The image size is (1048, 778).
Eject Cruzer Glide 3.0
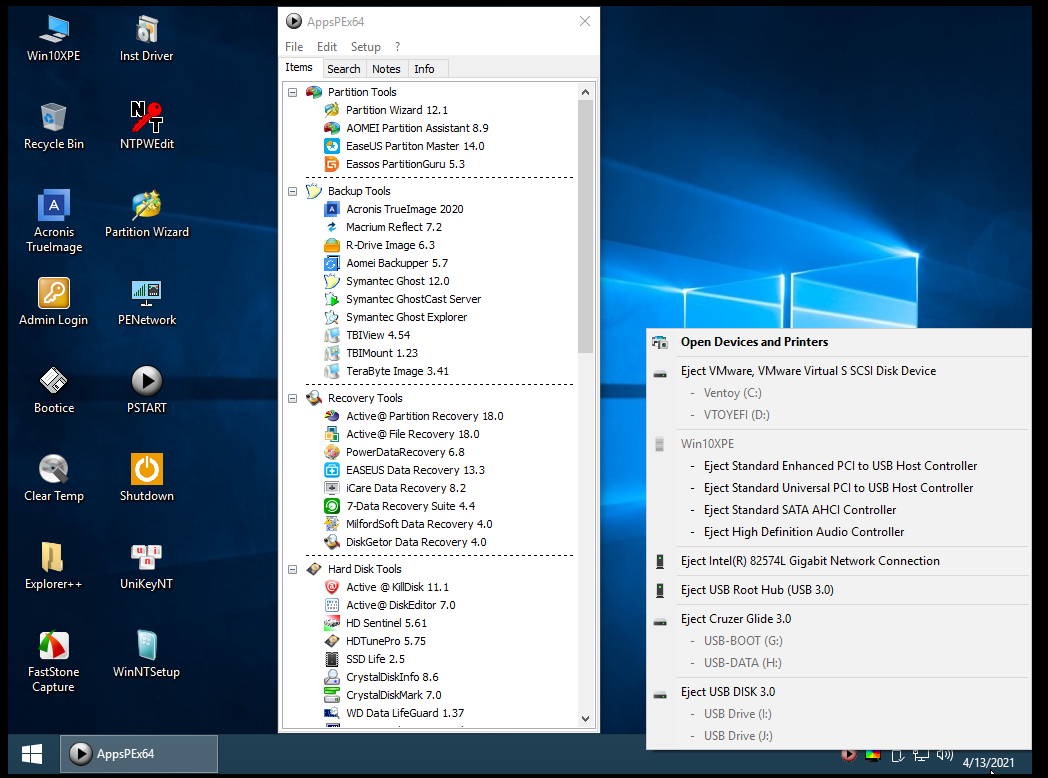pos(838,619)
